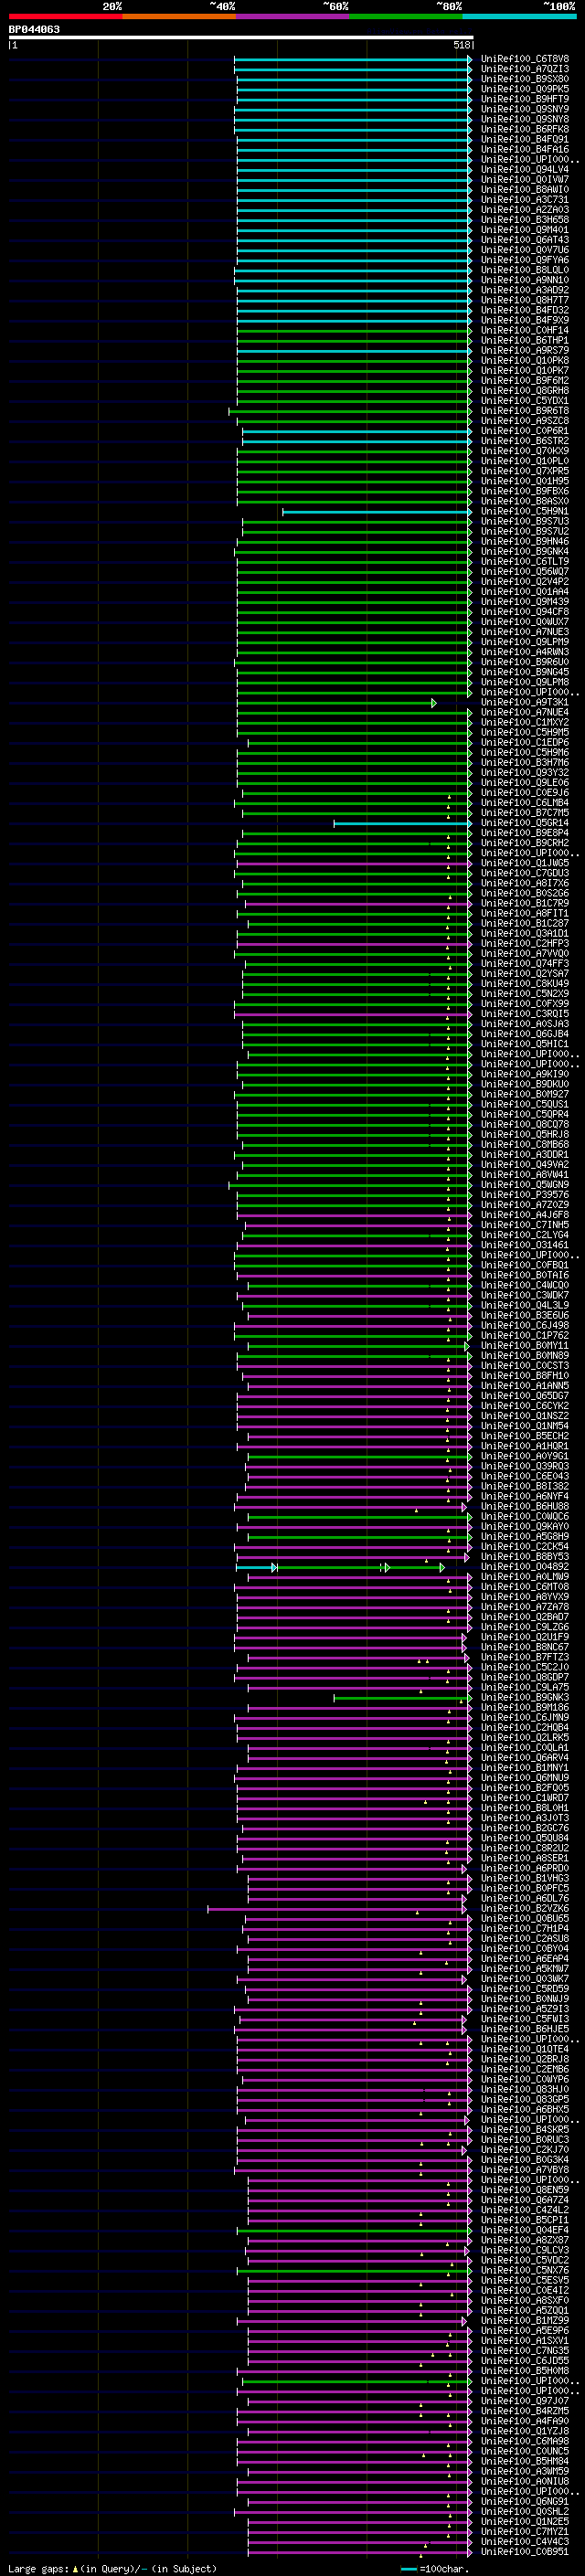Click the cyan ~100% identity legend segment

[520, 16]
